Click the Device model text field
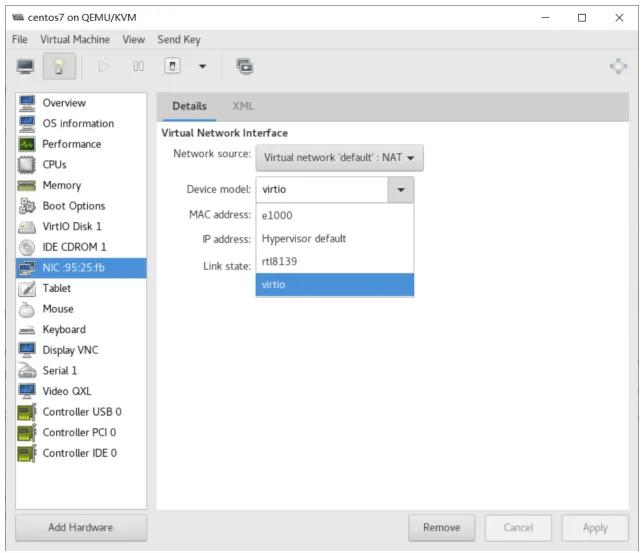 (x=322, y=189)
